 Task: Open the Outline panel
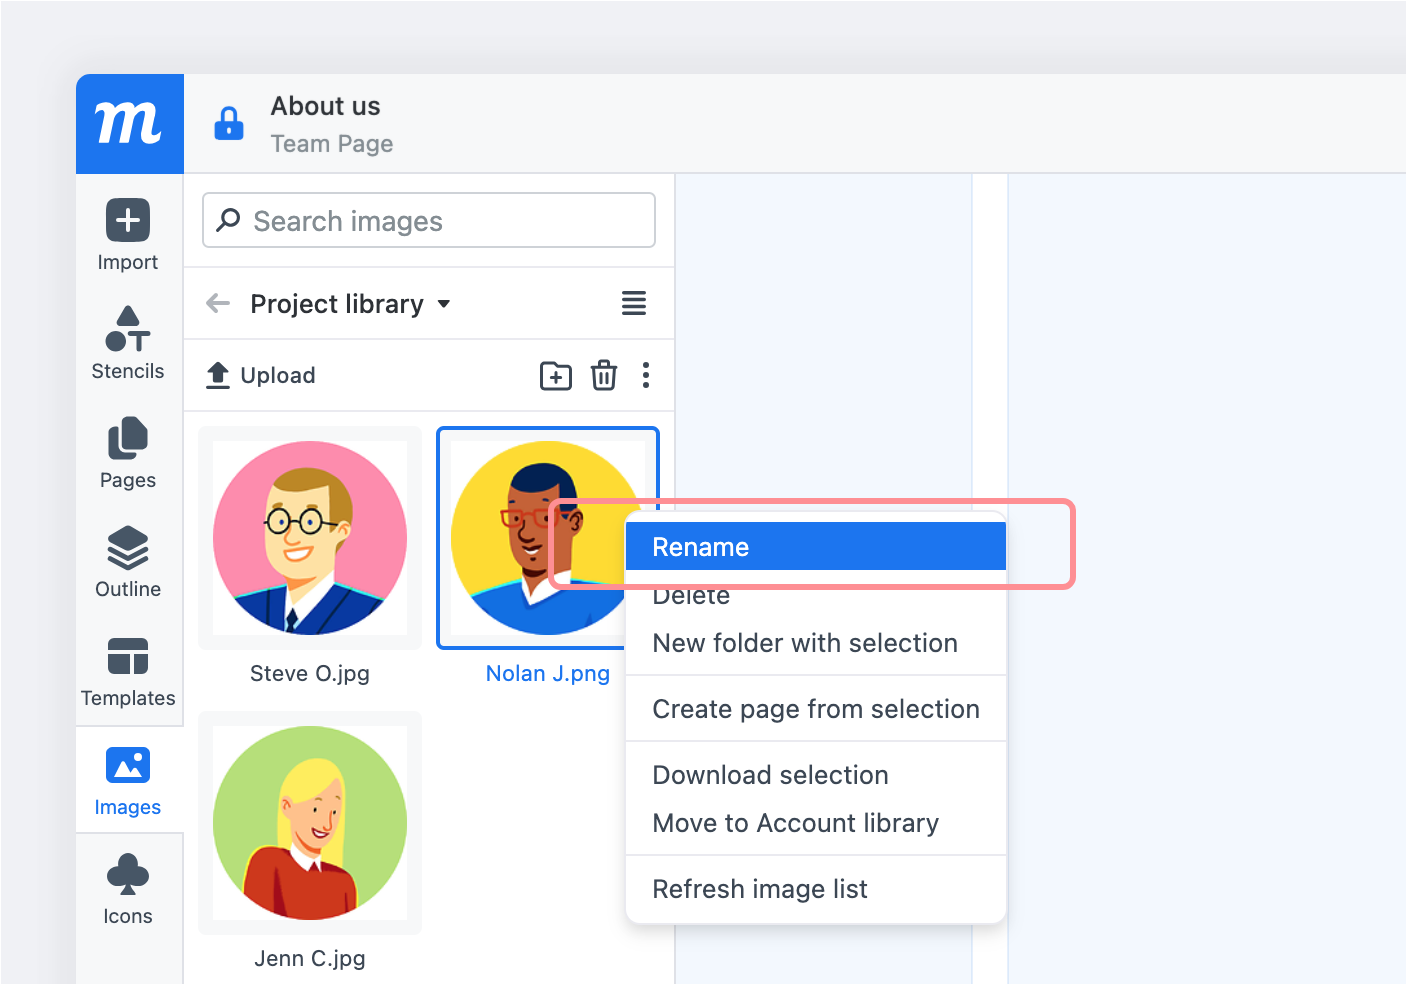(x=128, y=562)
